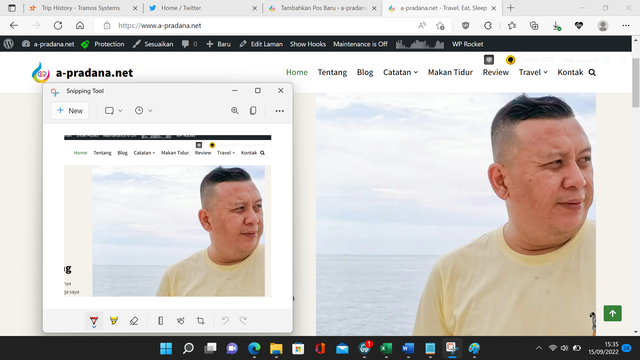Toggle the ruler tool in Snipping Tool
The width and height of the screenshot is (640, 360).
point(160,321)
